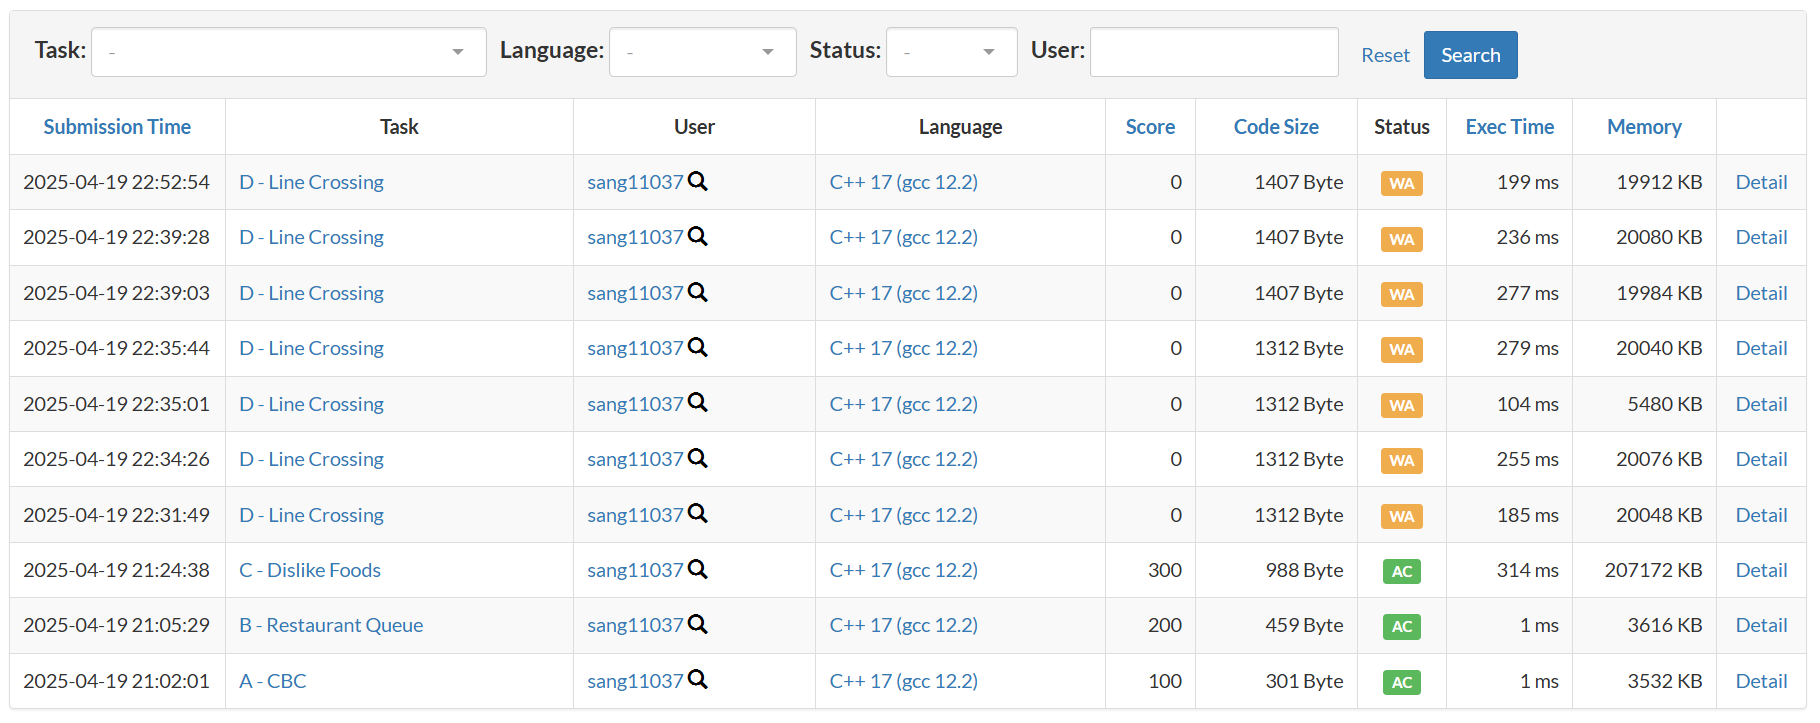Click magnifier icon in 22:39:03 submission row
The height and width of the screenshot is (723, 1820).
(x=698, y=292)
